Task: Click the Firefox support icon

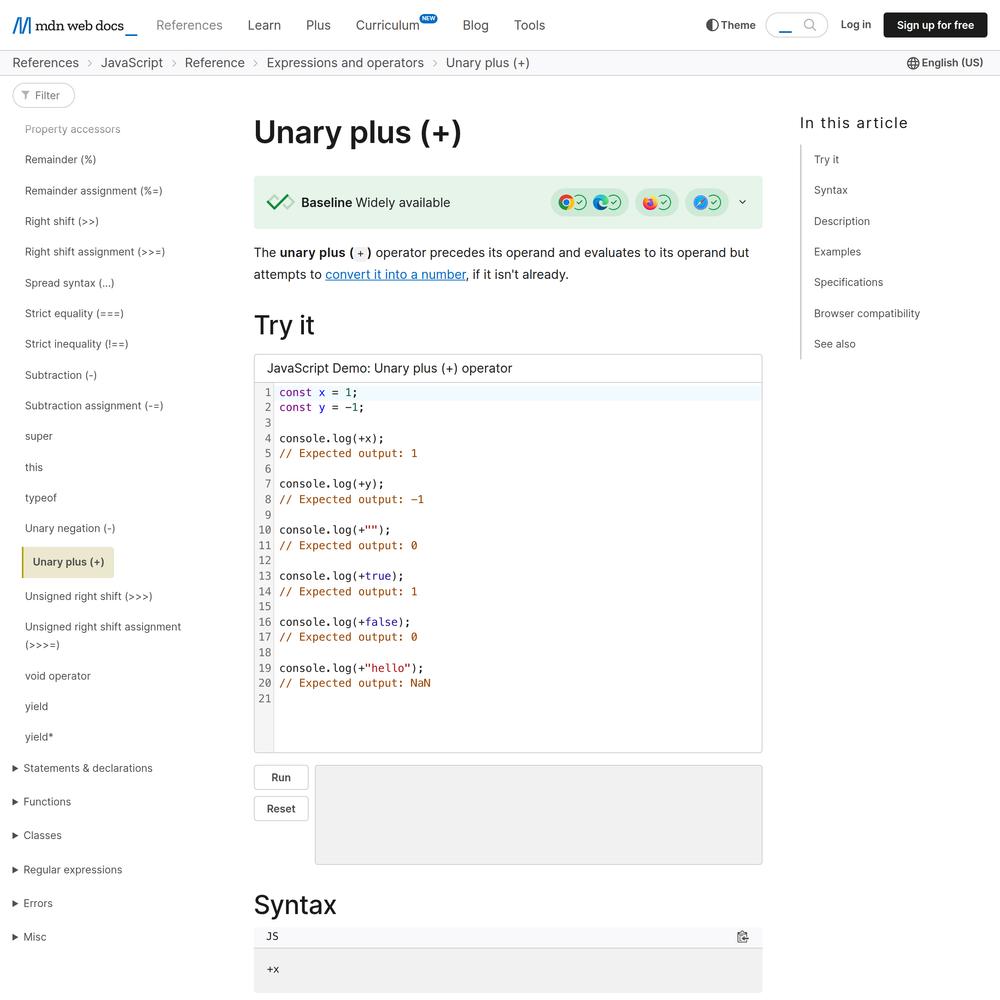Action: pyautogui.click(x=649, y=202)
